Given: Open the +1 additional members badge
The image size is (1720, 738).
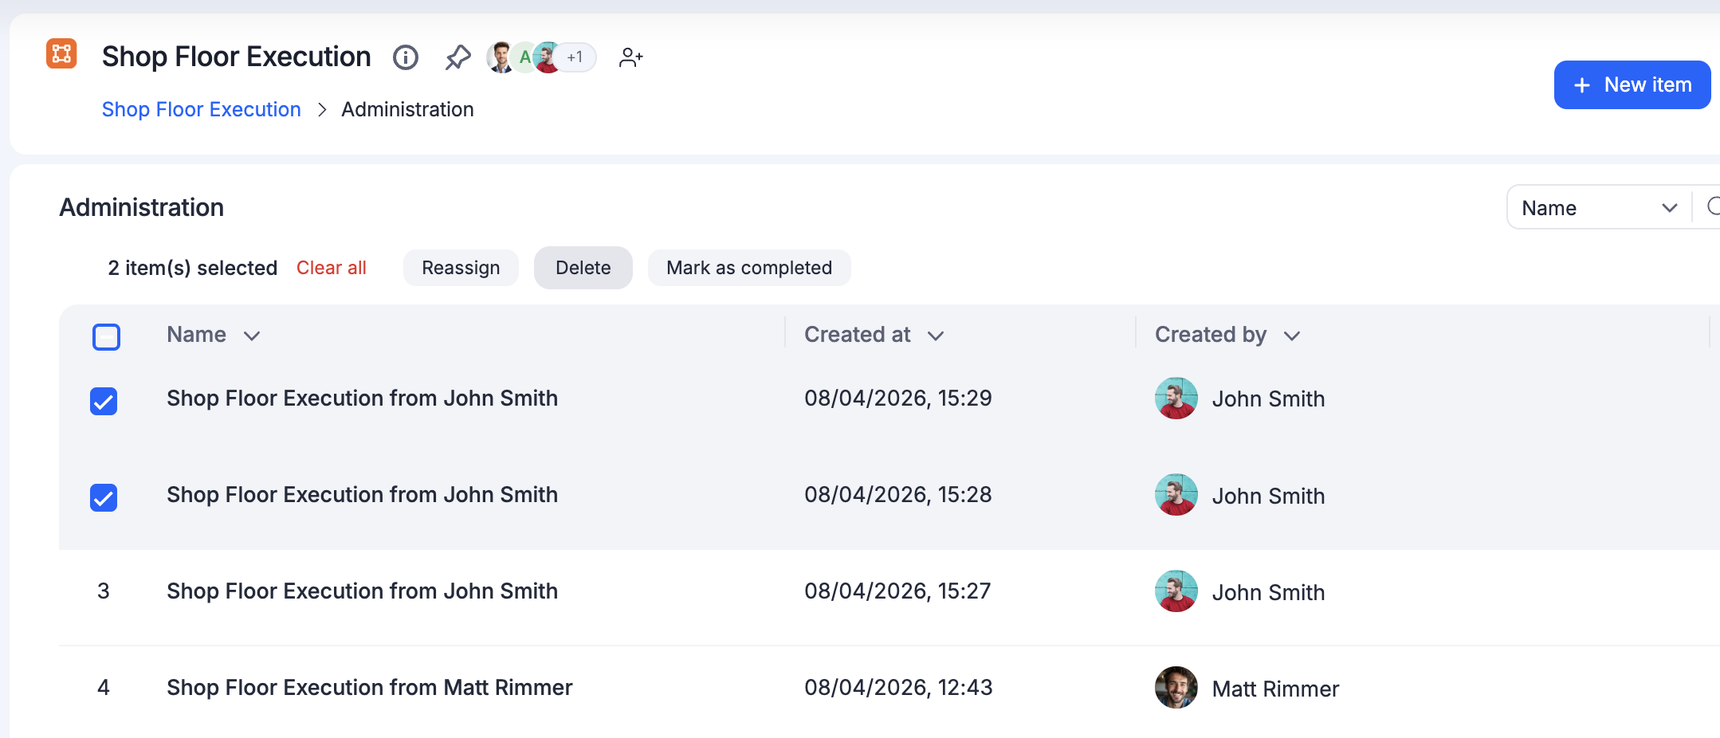Looking at the screenshot, I should pyautogui.click(x=576, y=57).
